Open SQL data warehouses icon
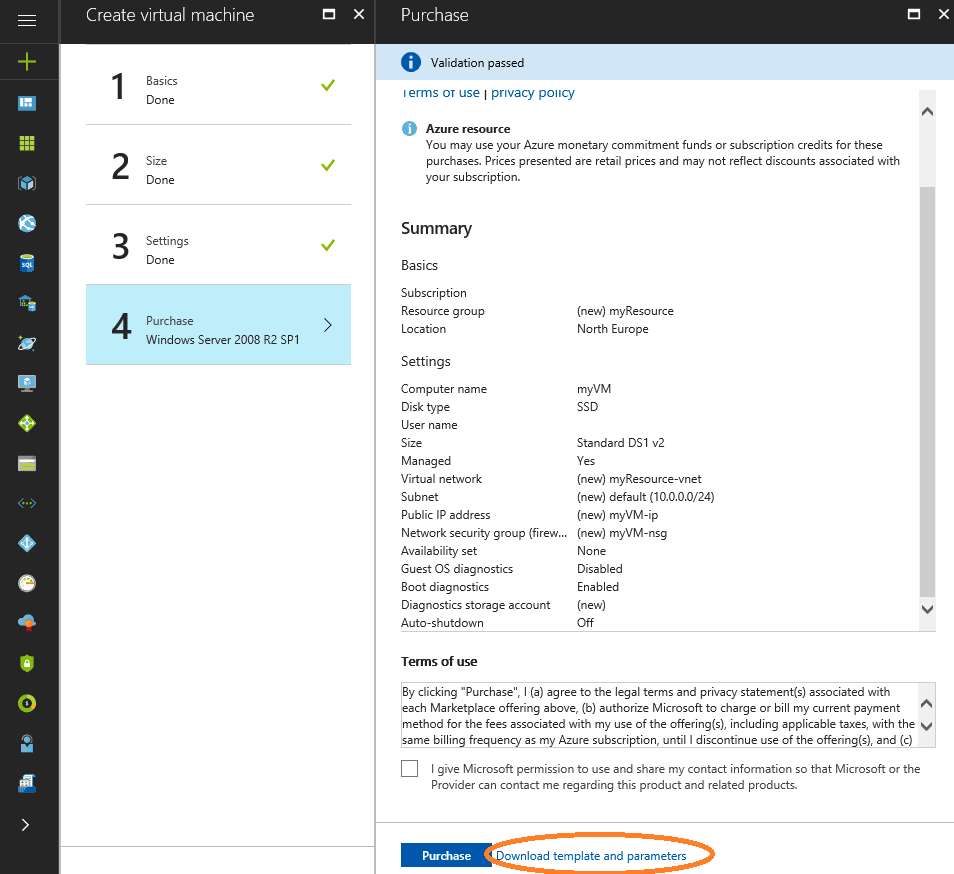 (x=27, y=303)
